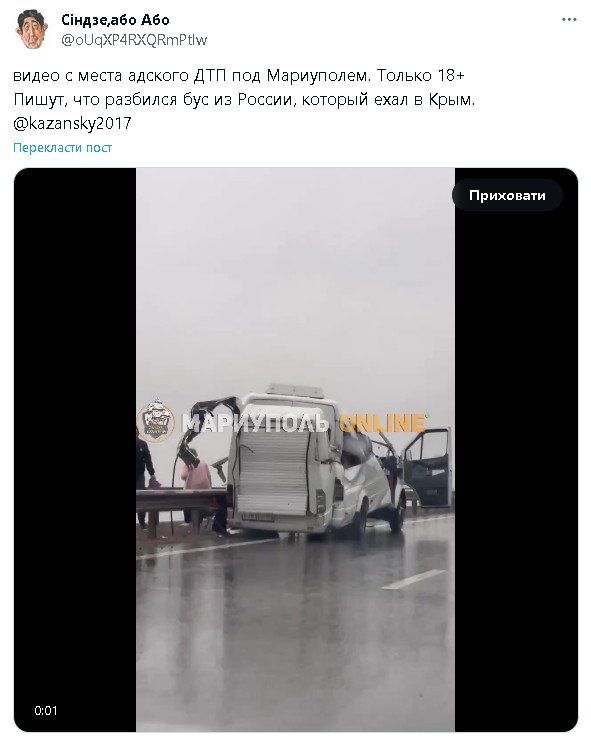This screenshot has height=739, width=591.
Task: Click the first line of the post text
Action: pos(239,75)
